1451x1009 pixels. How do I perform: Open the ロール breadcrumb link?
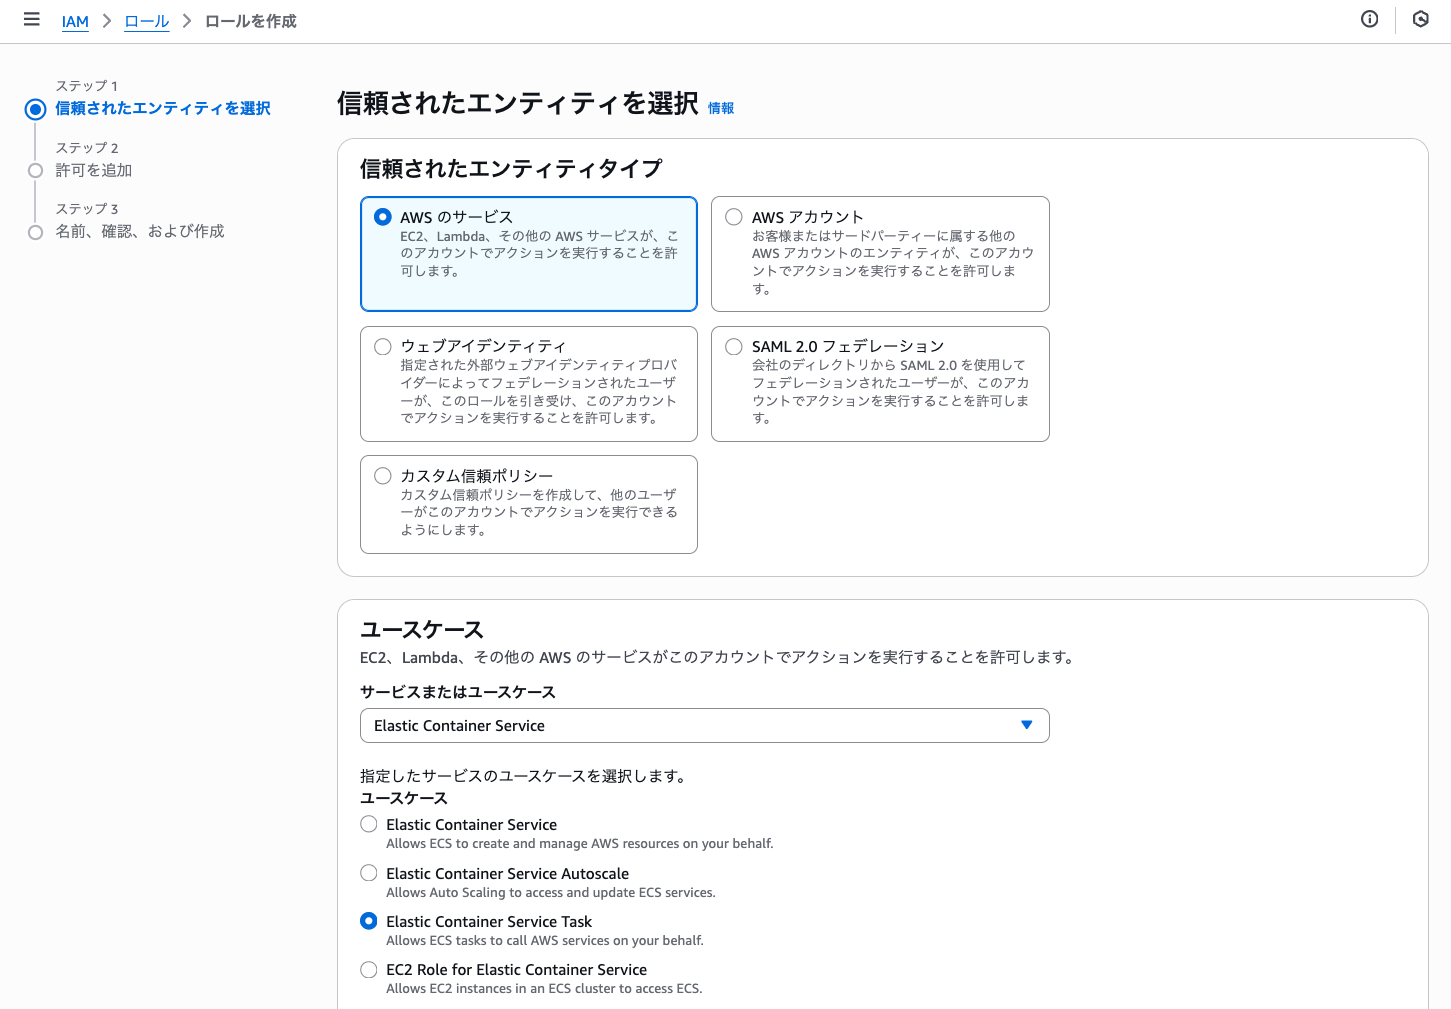[x=146, y=21]
